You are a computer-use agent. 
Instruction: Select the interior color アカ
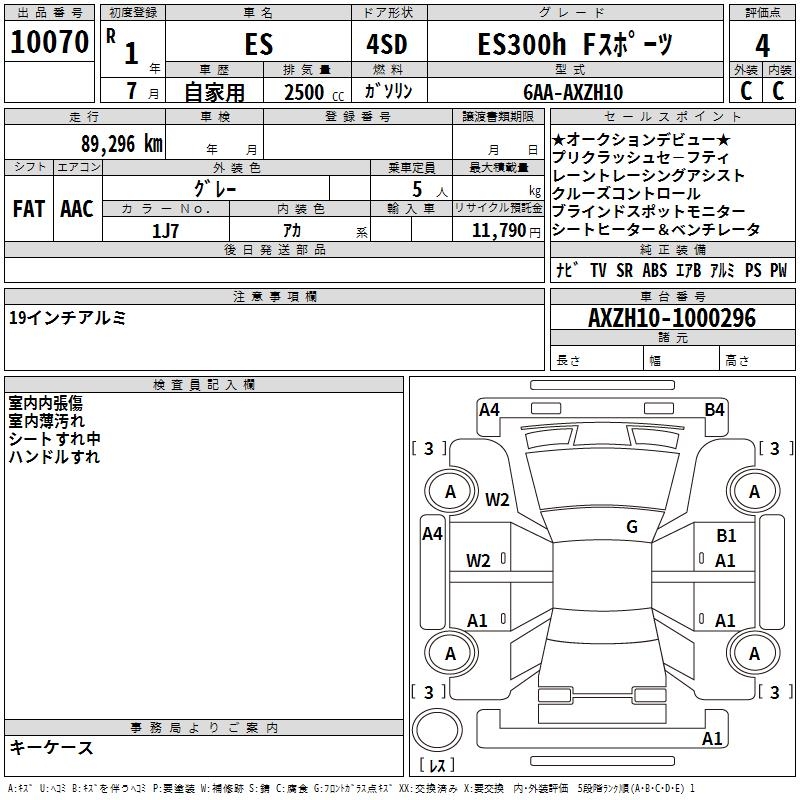(292, 231)
